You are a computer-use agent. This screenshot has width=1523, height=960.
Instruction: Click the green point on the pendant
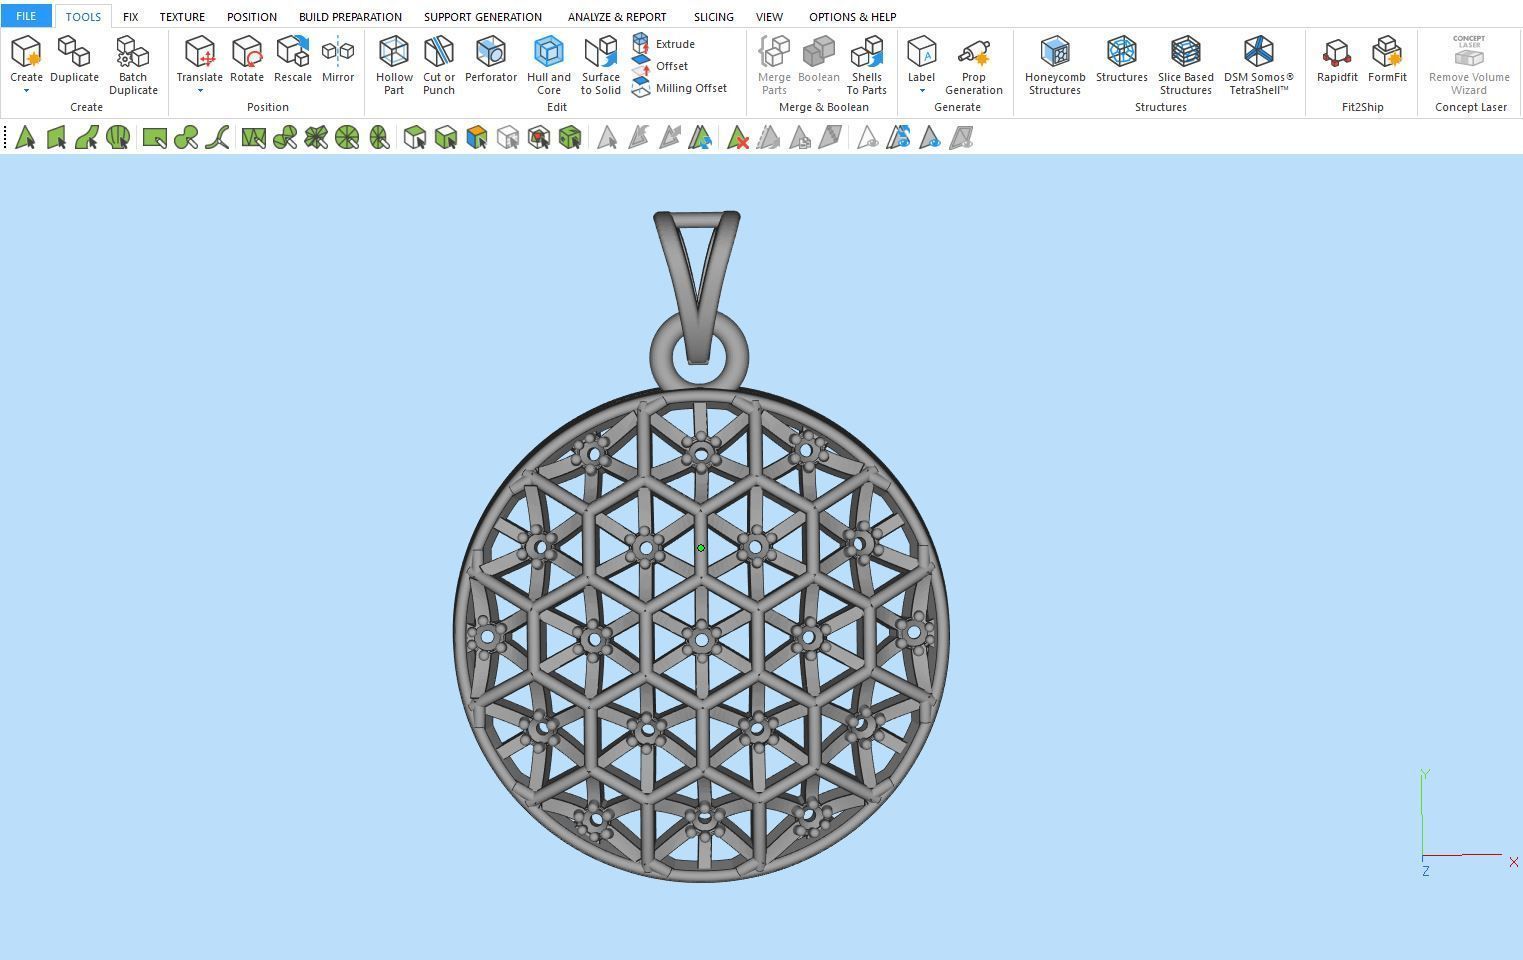pos(701,548)
